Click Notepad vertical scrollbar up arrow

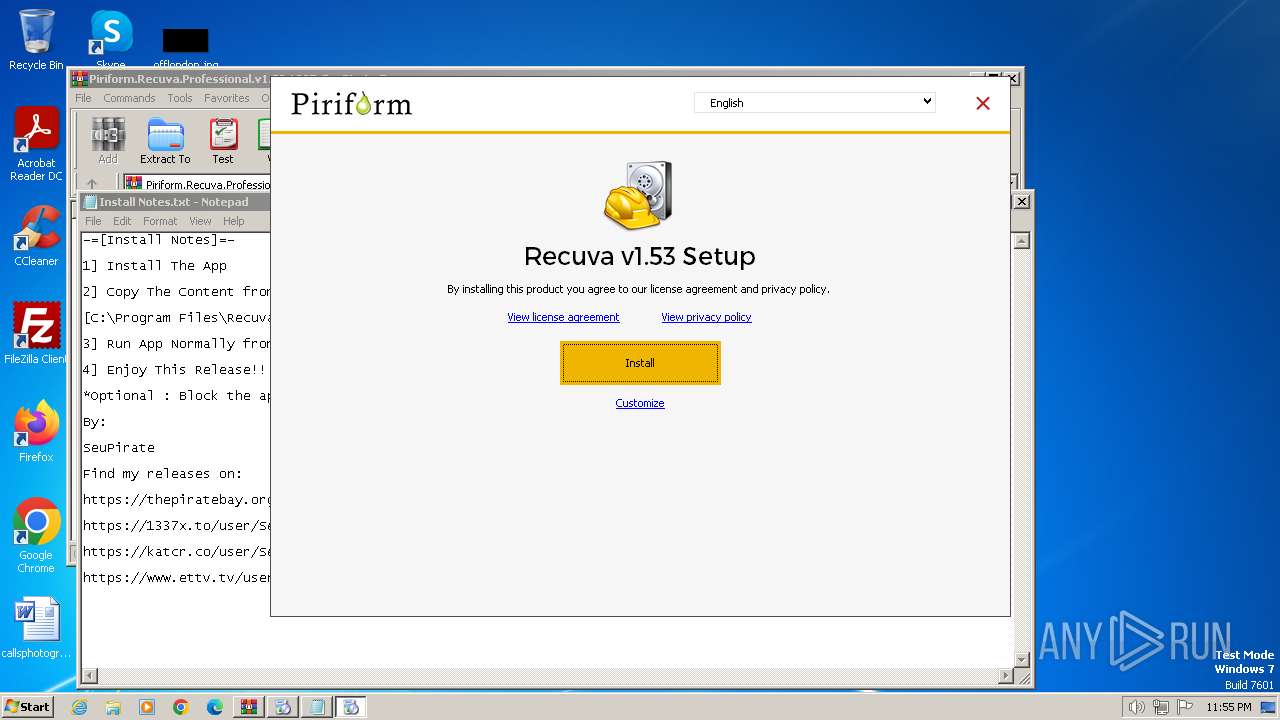(x=1022, y=241)
